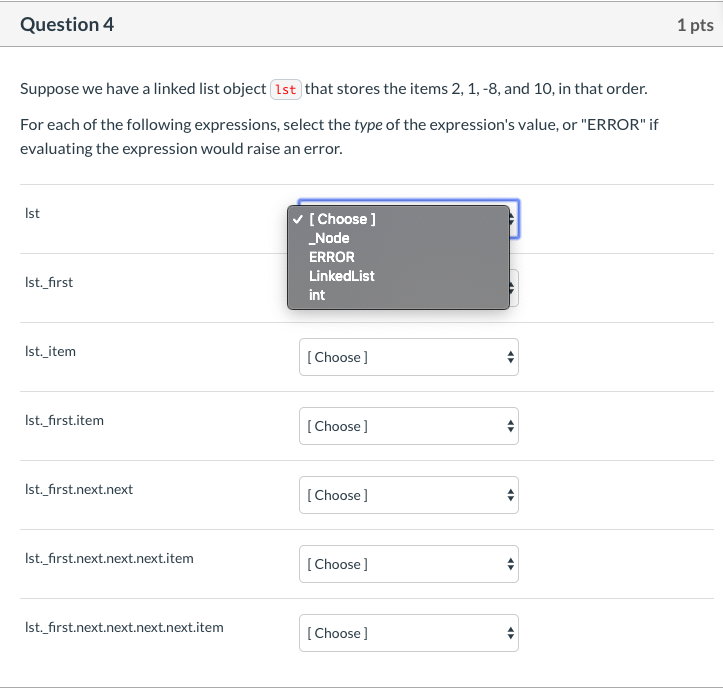Choose ERROR from the open dropdown list
Screen dimensions: 723x693
point(332,257)
